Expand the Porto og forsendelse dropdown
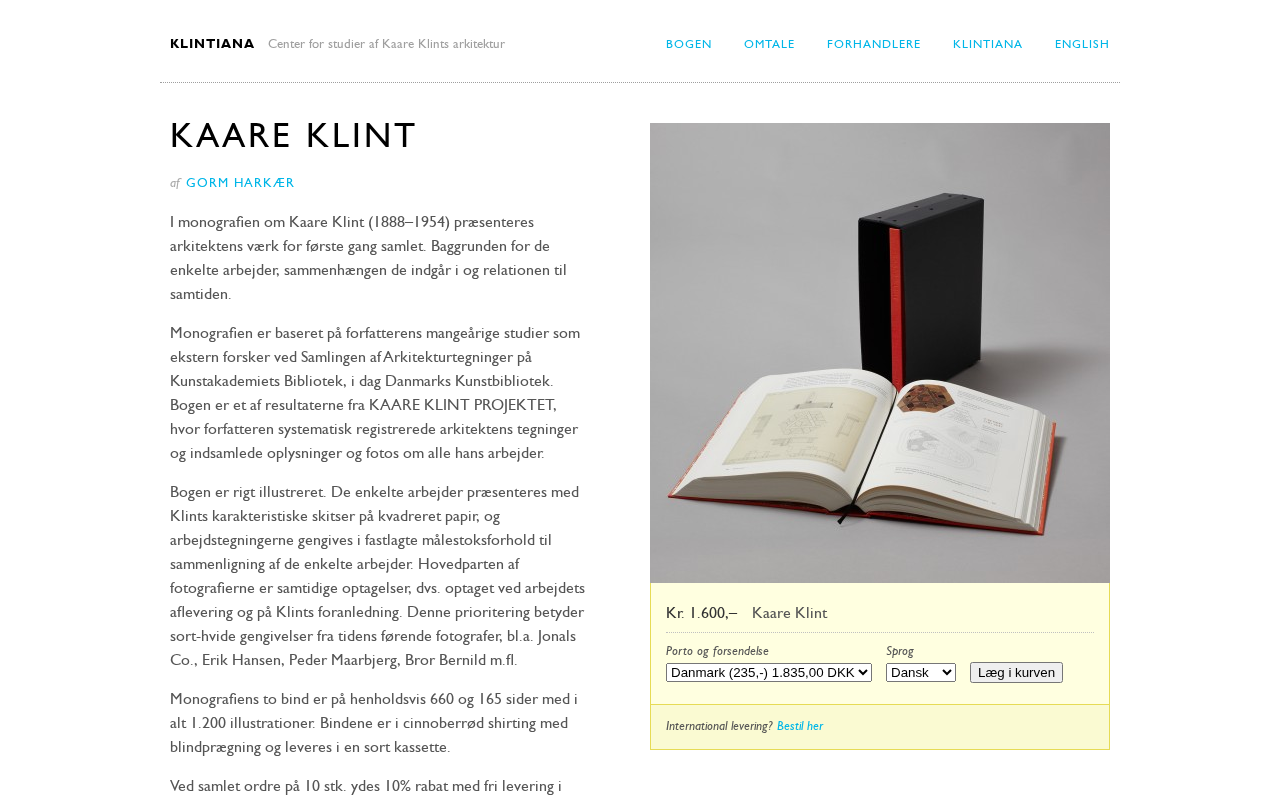Screen dimensions: 1280x800 click(769, 673)
